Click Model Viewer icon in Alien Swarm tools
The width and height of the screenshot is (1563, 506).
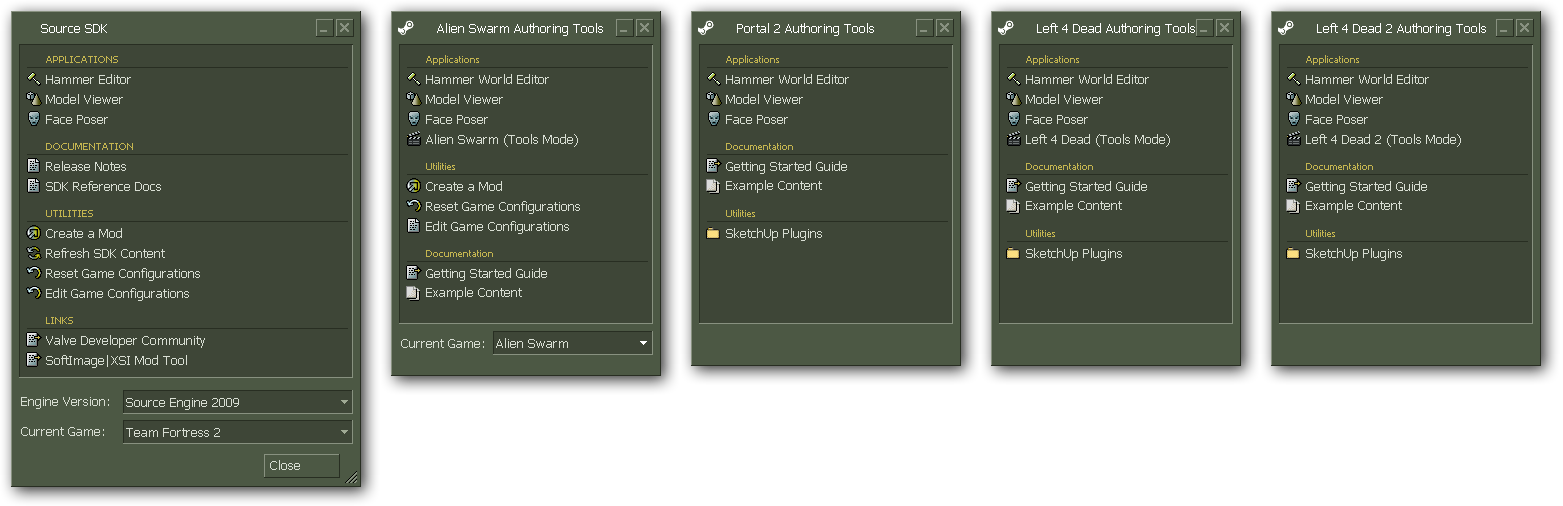click(x=413, y=99)
